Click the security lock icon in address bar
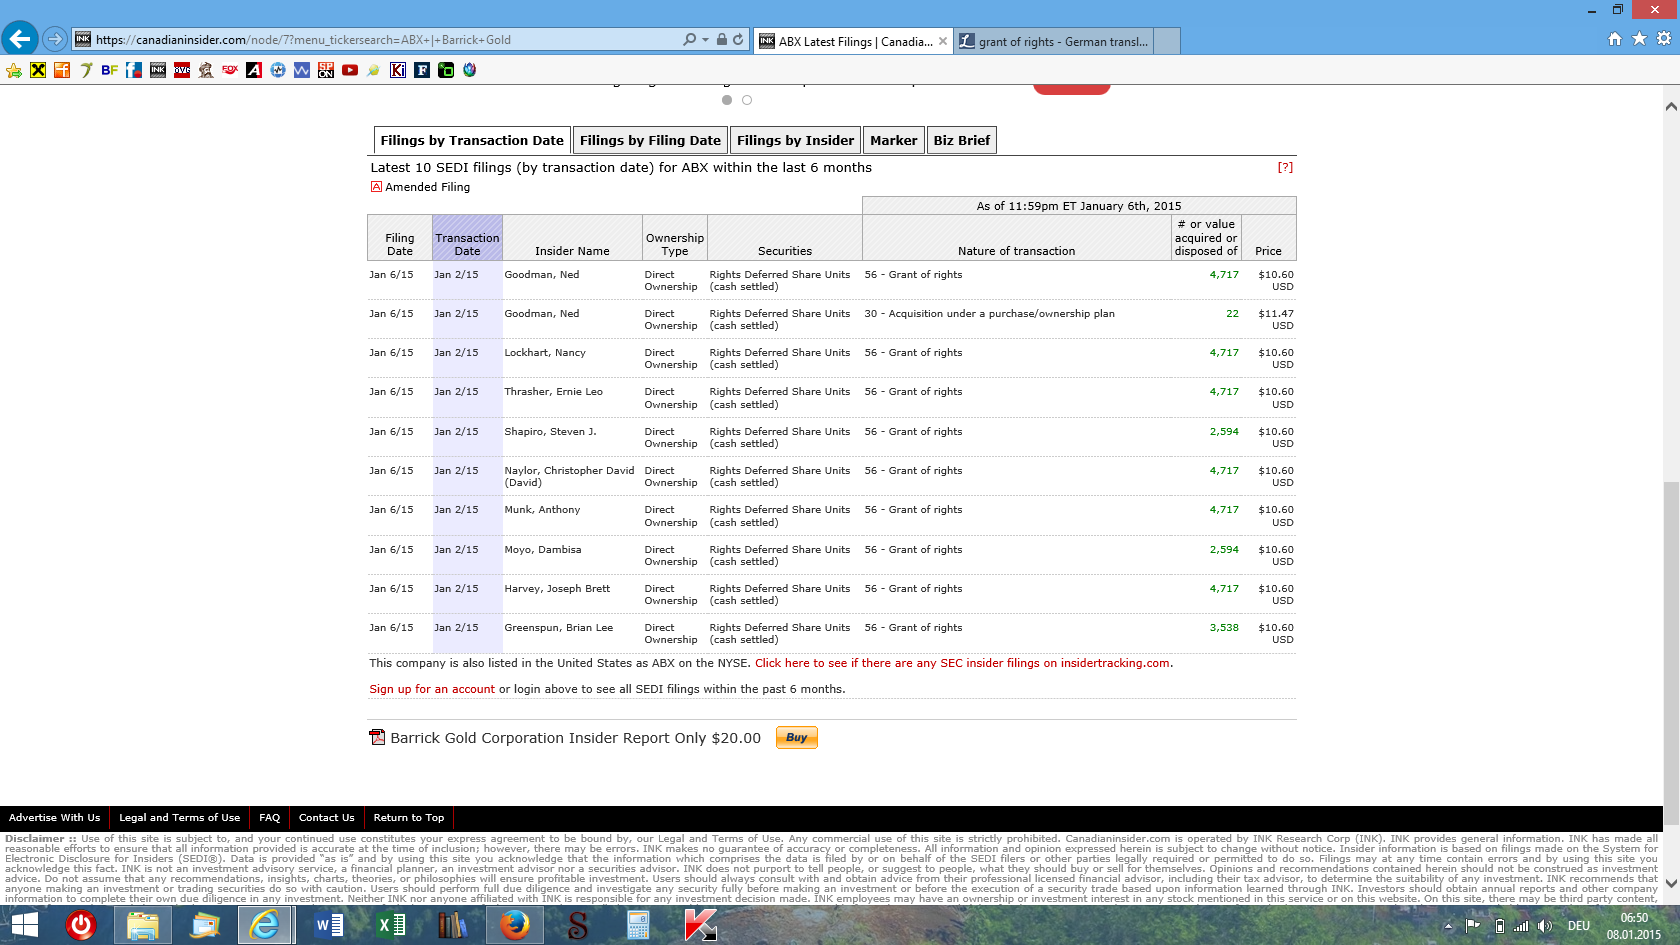The height and width of the screenshot is (945, 1680). [722, 40]
